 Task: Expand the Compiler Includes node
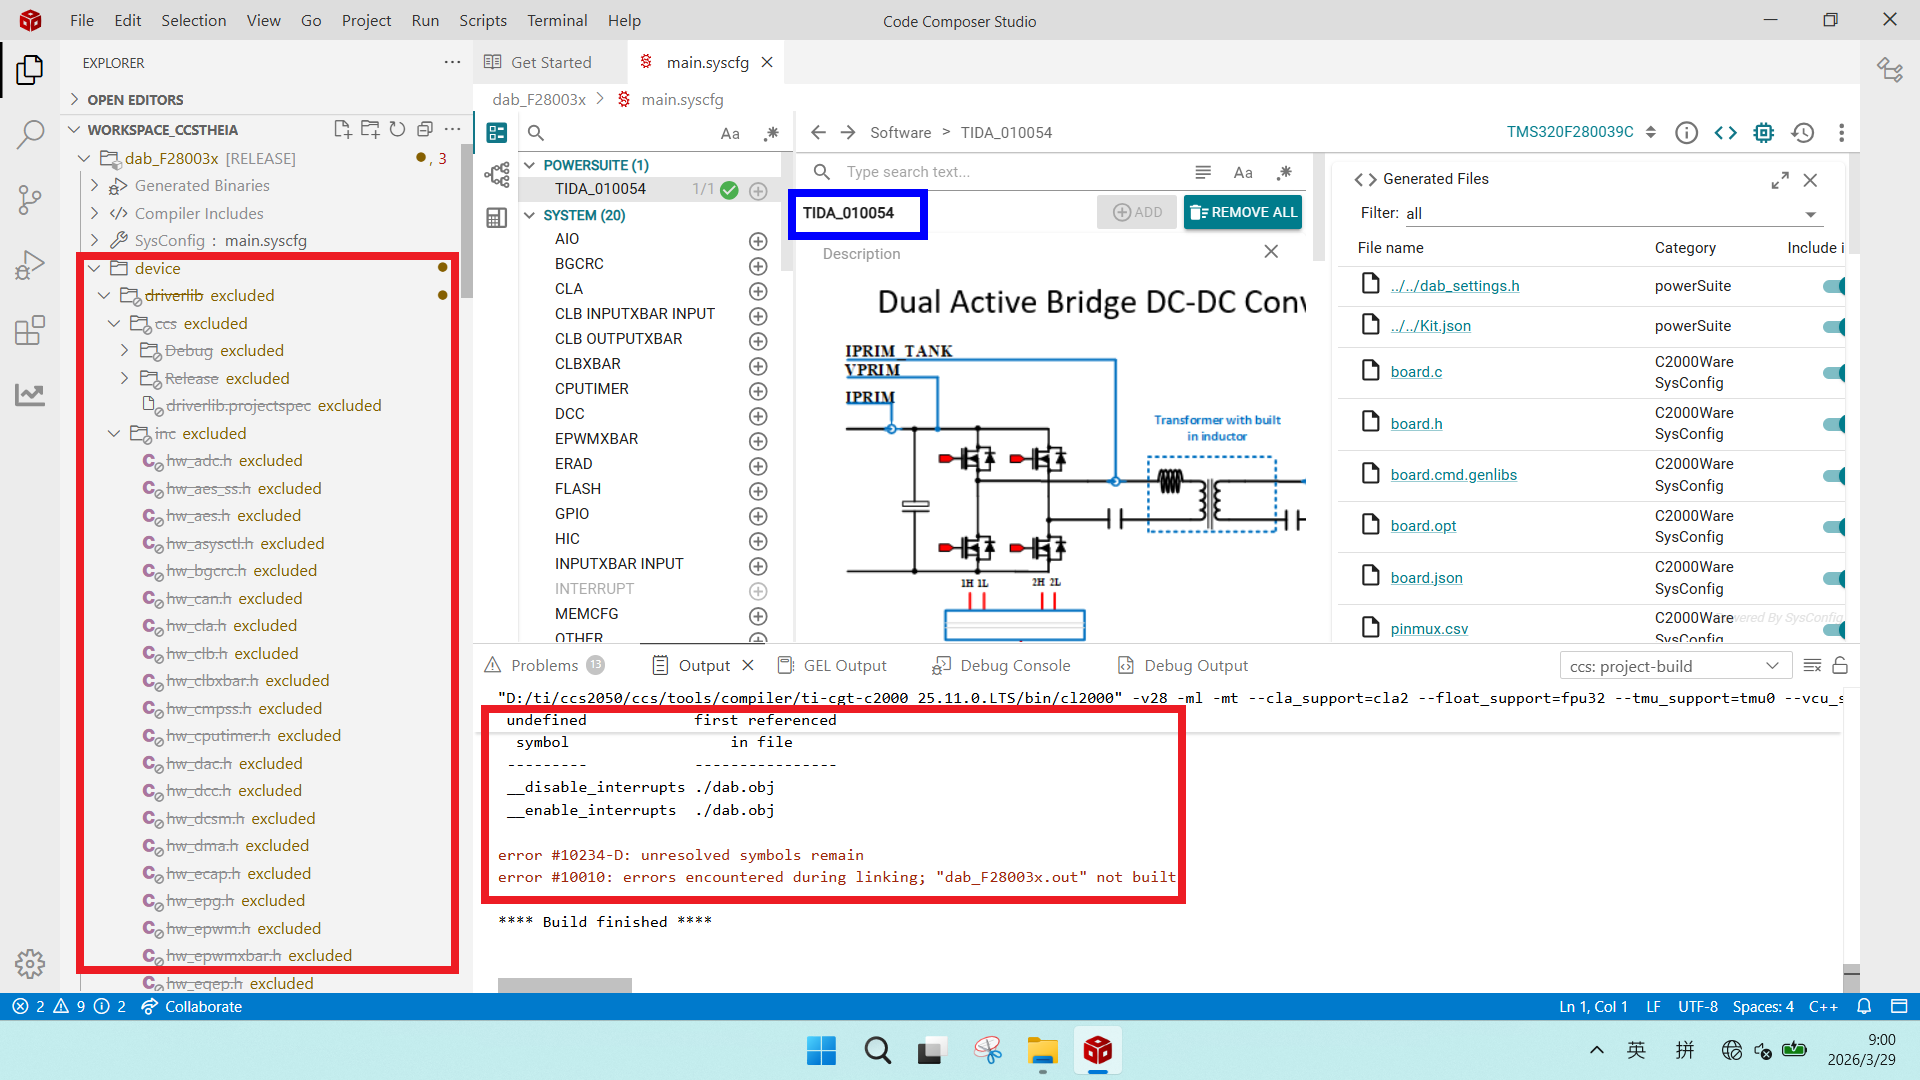(94, 213)
